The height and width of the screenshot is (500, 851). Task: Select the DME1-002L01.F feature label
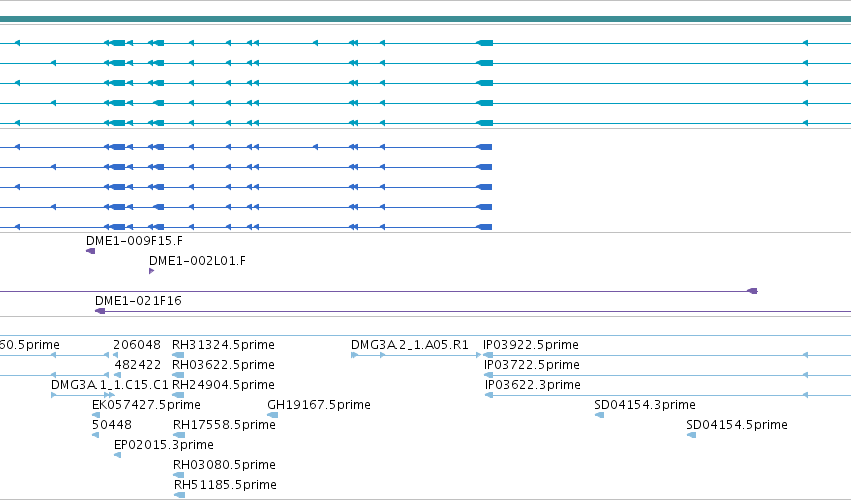click(x=197, y=261)
